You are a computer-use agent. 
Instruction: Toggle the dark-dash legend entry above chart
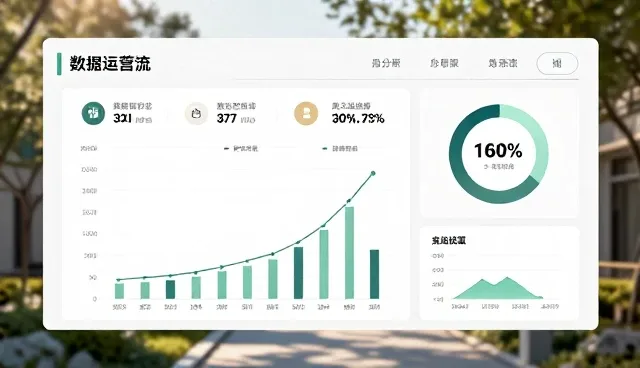[x=241, y=149]
